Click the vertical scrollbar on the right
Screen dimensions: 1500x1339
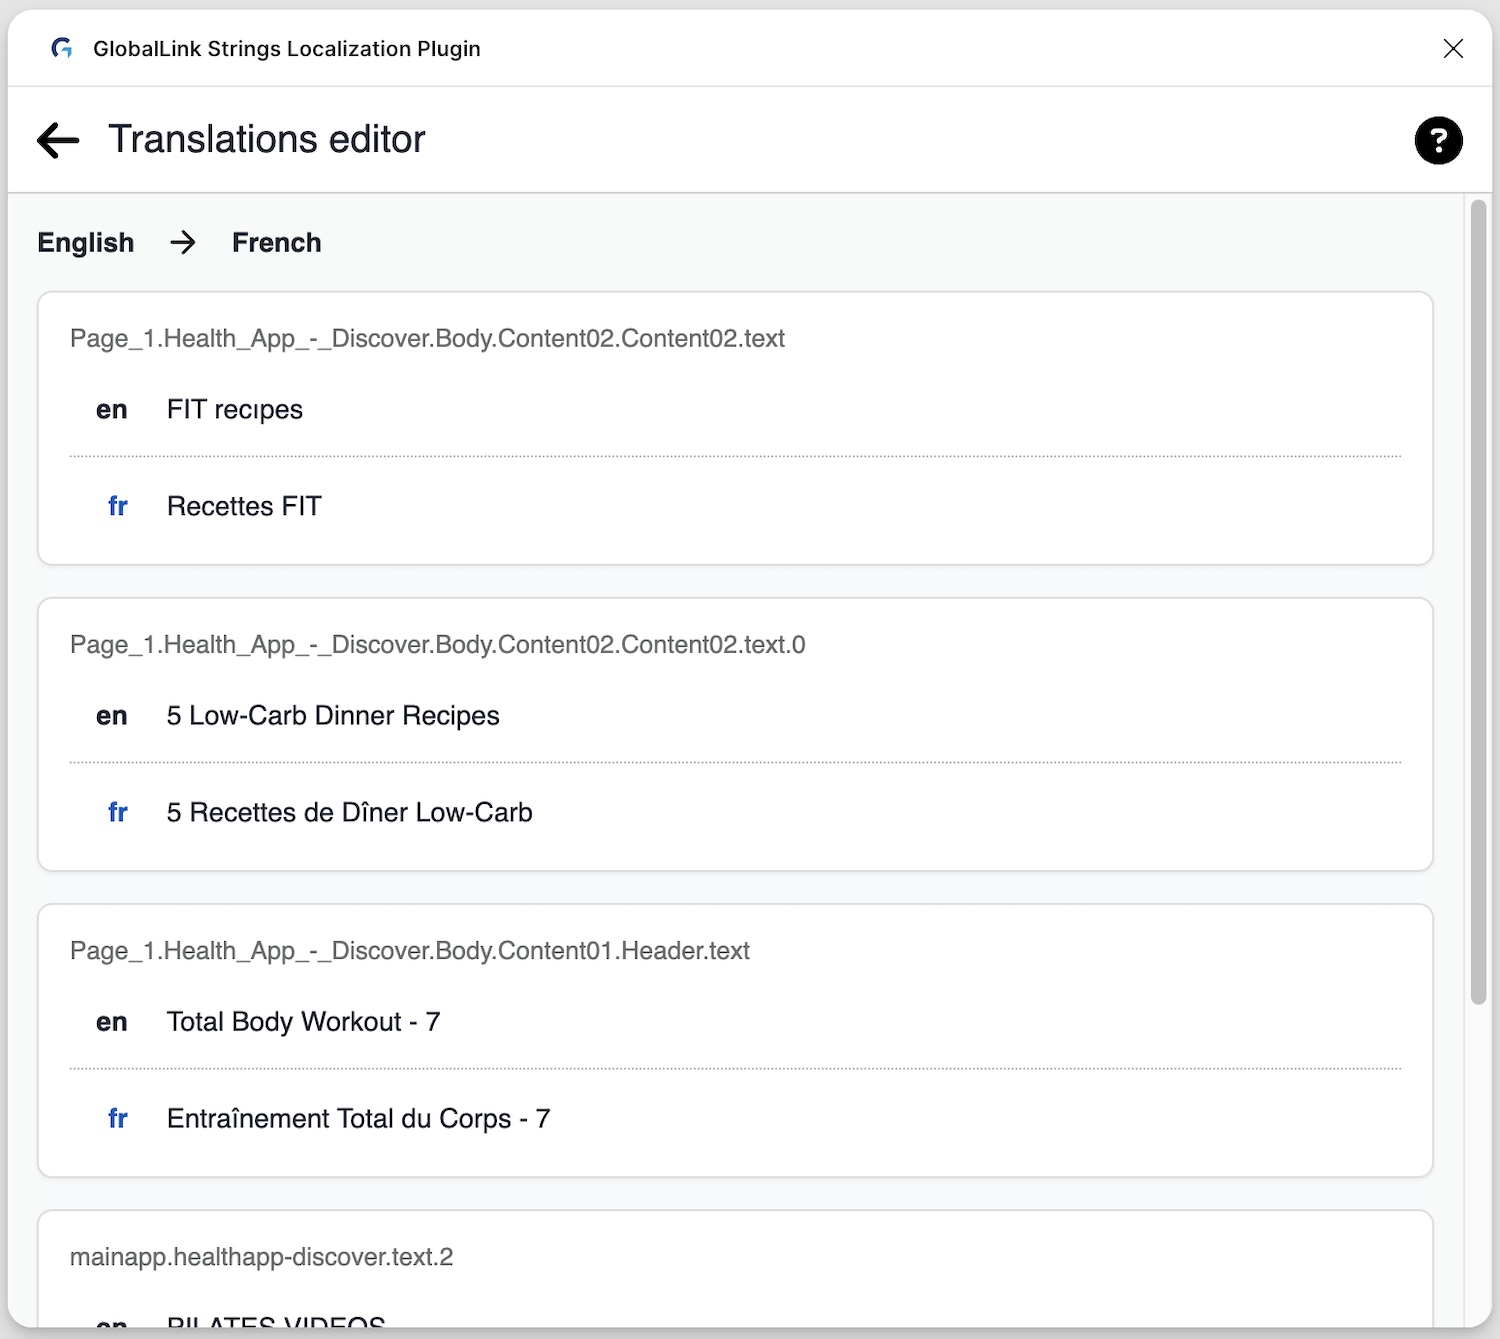point(1478,600)
